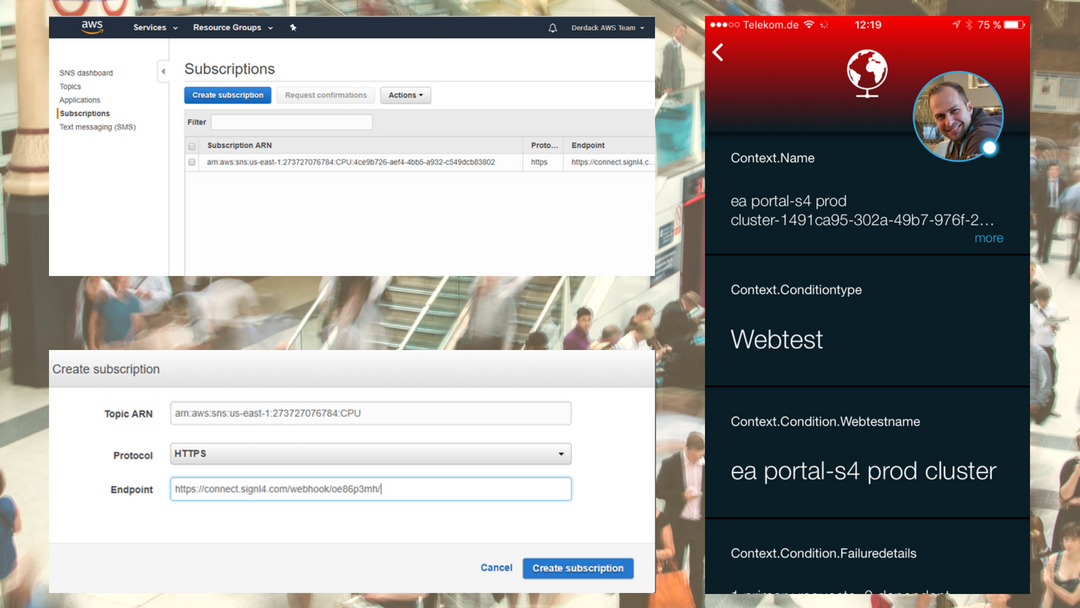1080x608 pixels.
Task: Open Topics in the sidebar
Action: [70, 87]
